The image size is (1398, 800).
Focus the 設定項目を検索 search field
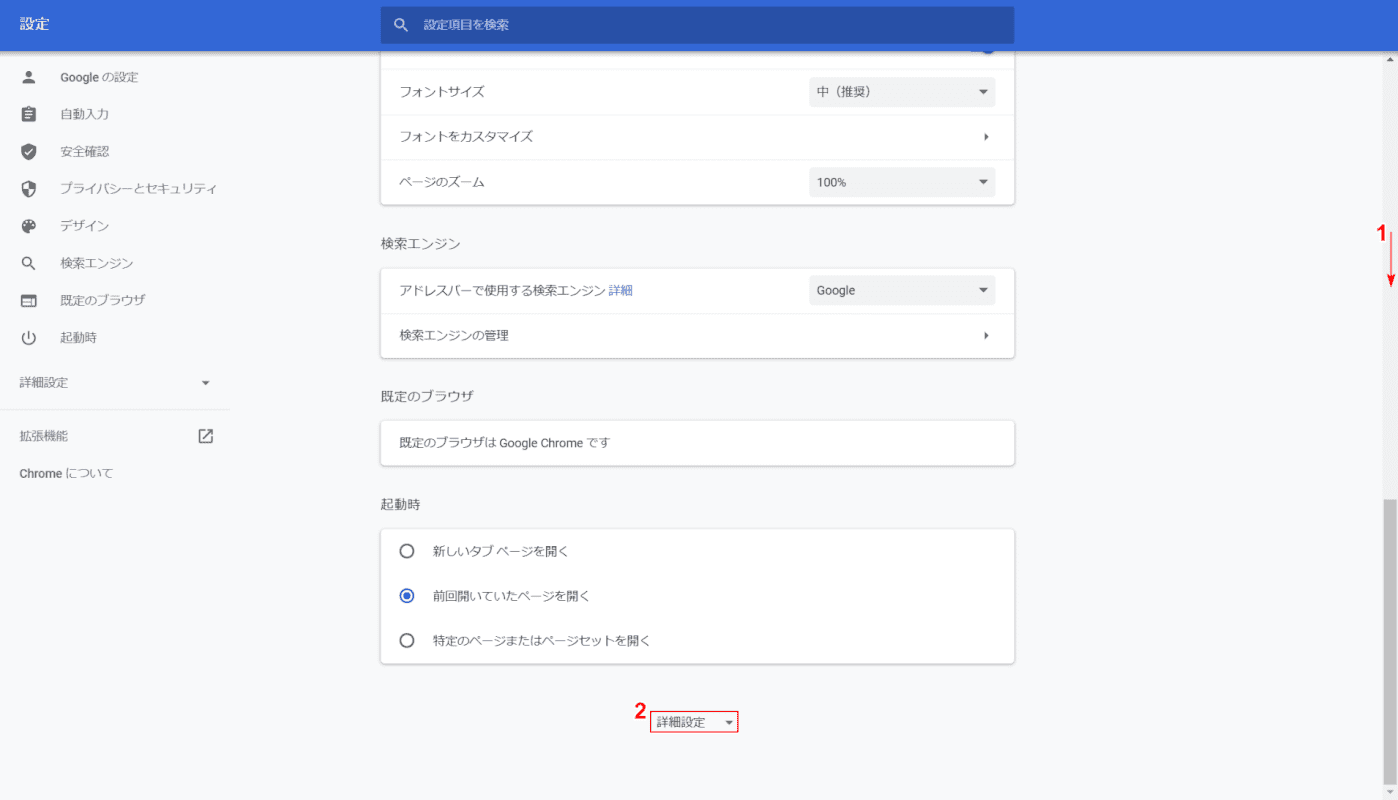[697, 25]
